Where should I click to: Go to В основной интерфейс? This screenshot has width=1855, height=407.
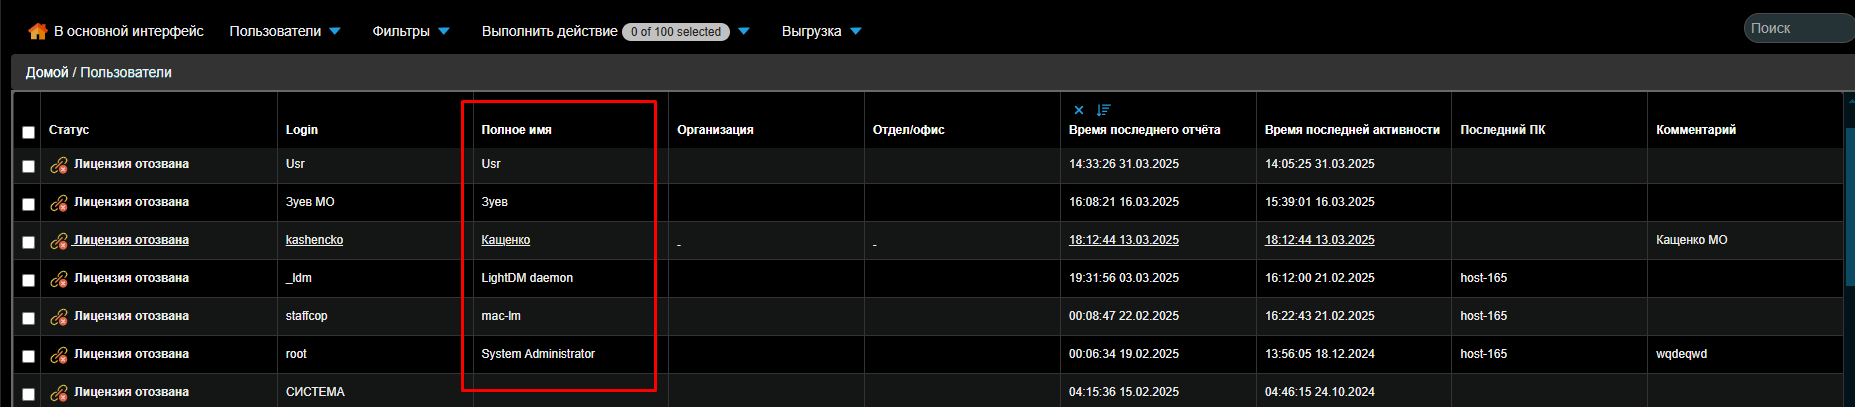tap(128, 31)
